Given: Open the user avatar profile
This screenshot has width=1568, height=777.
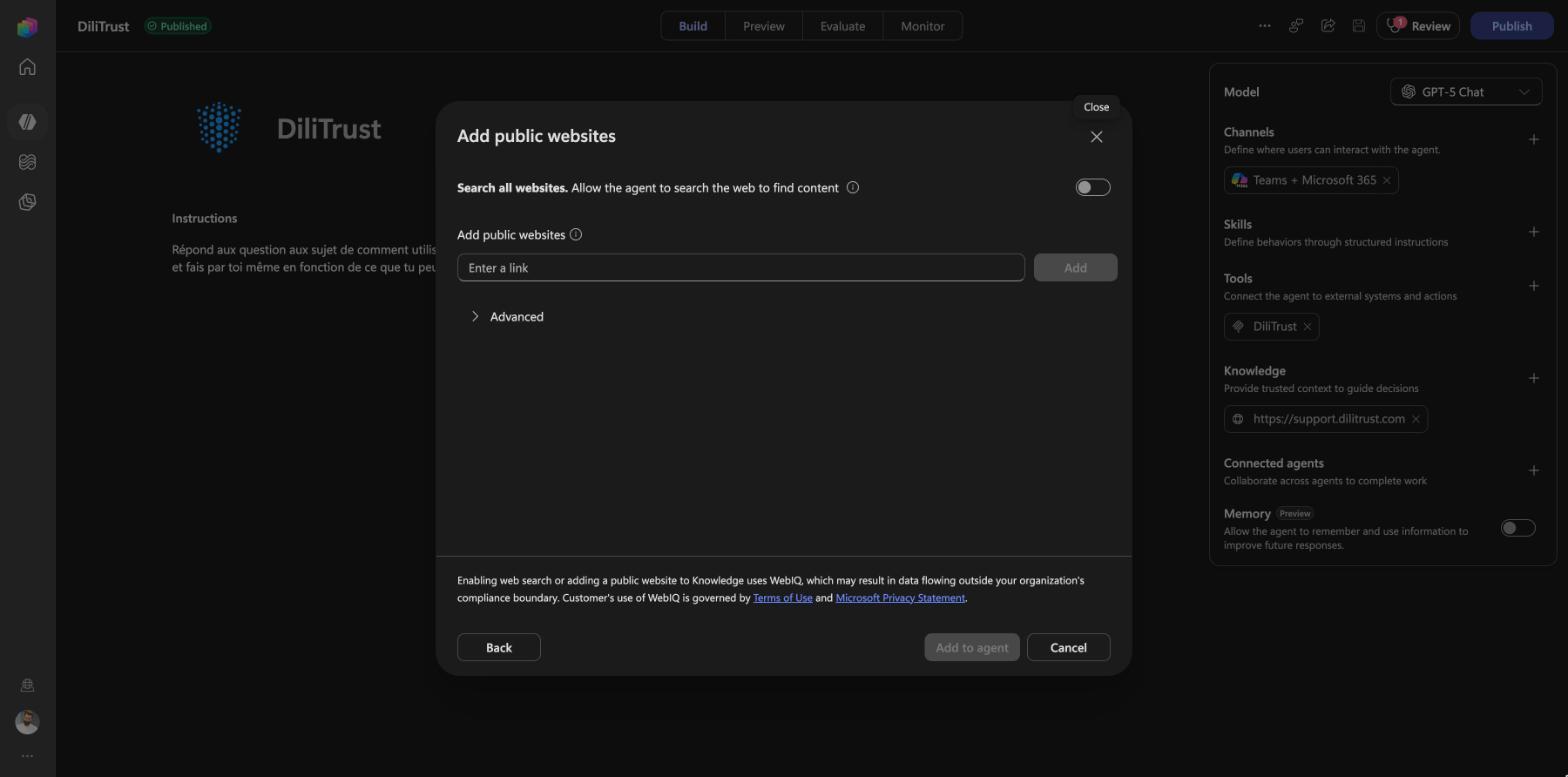Looking at the screenshot, I should [27, 722].
